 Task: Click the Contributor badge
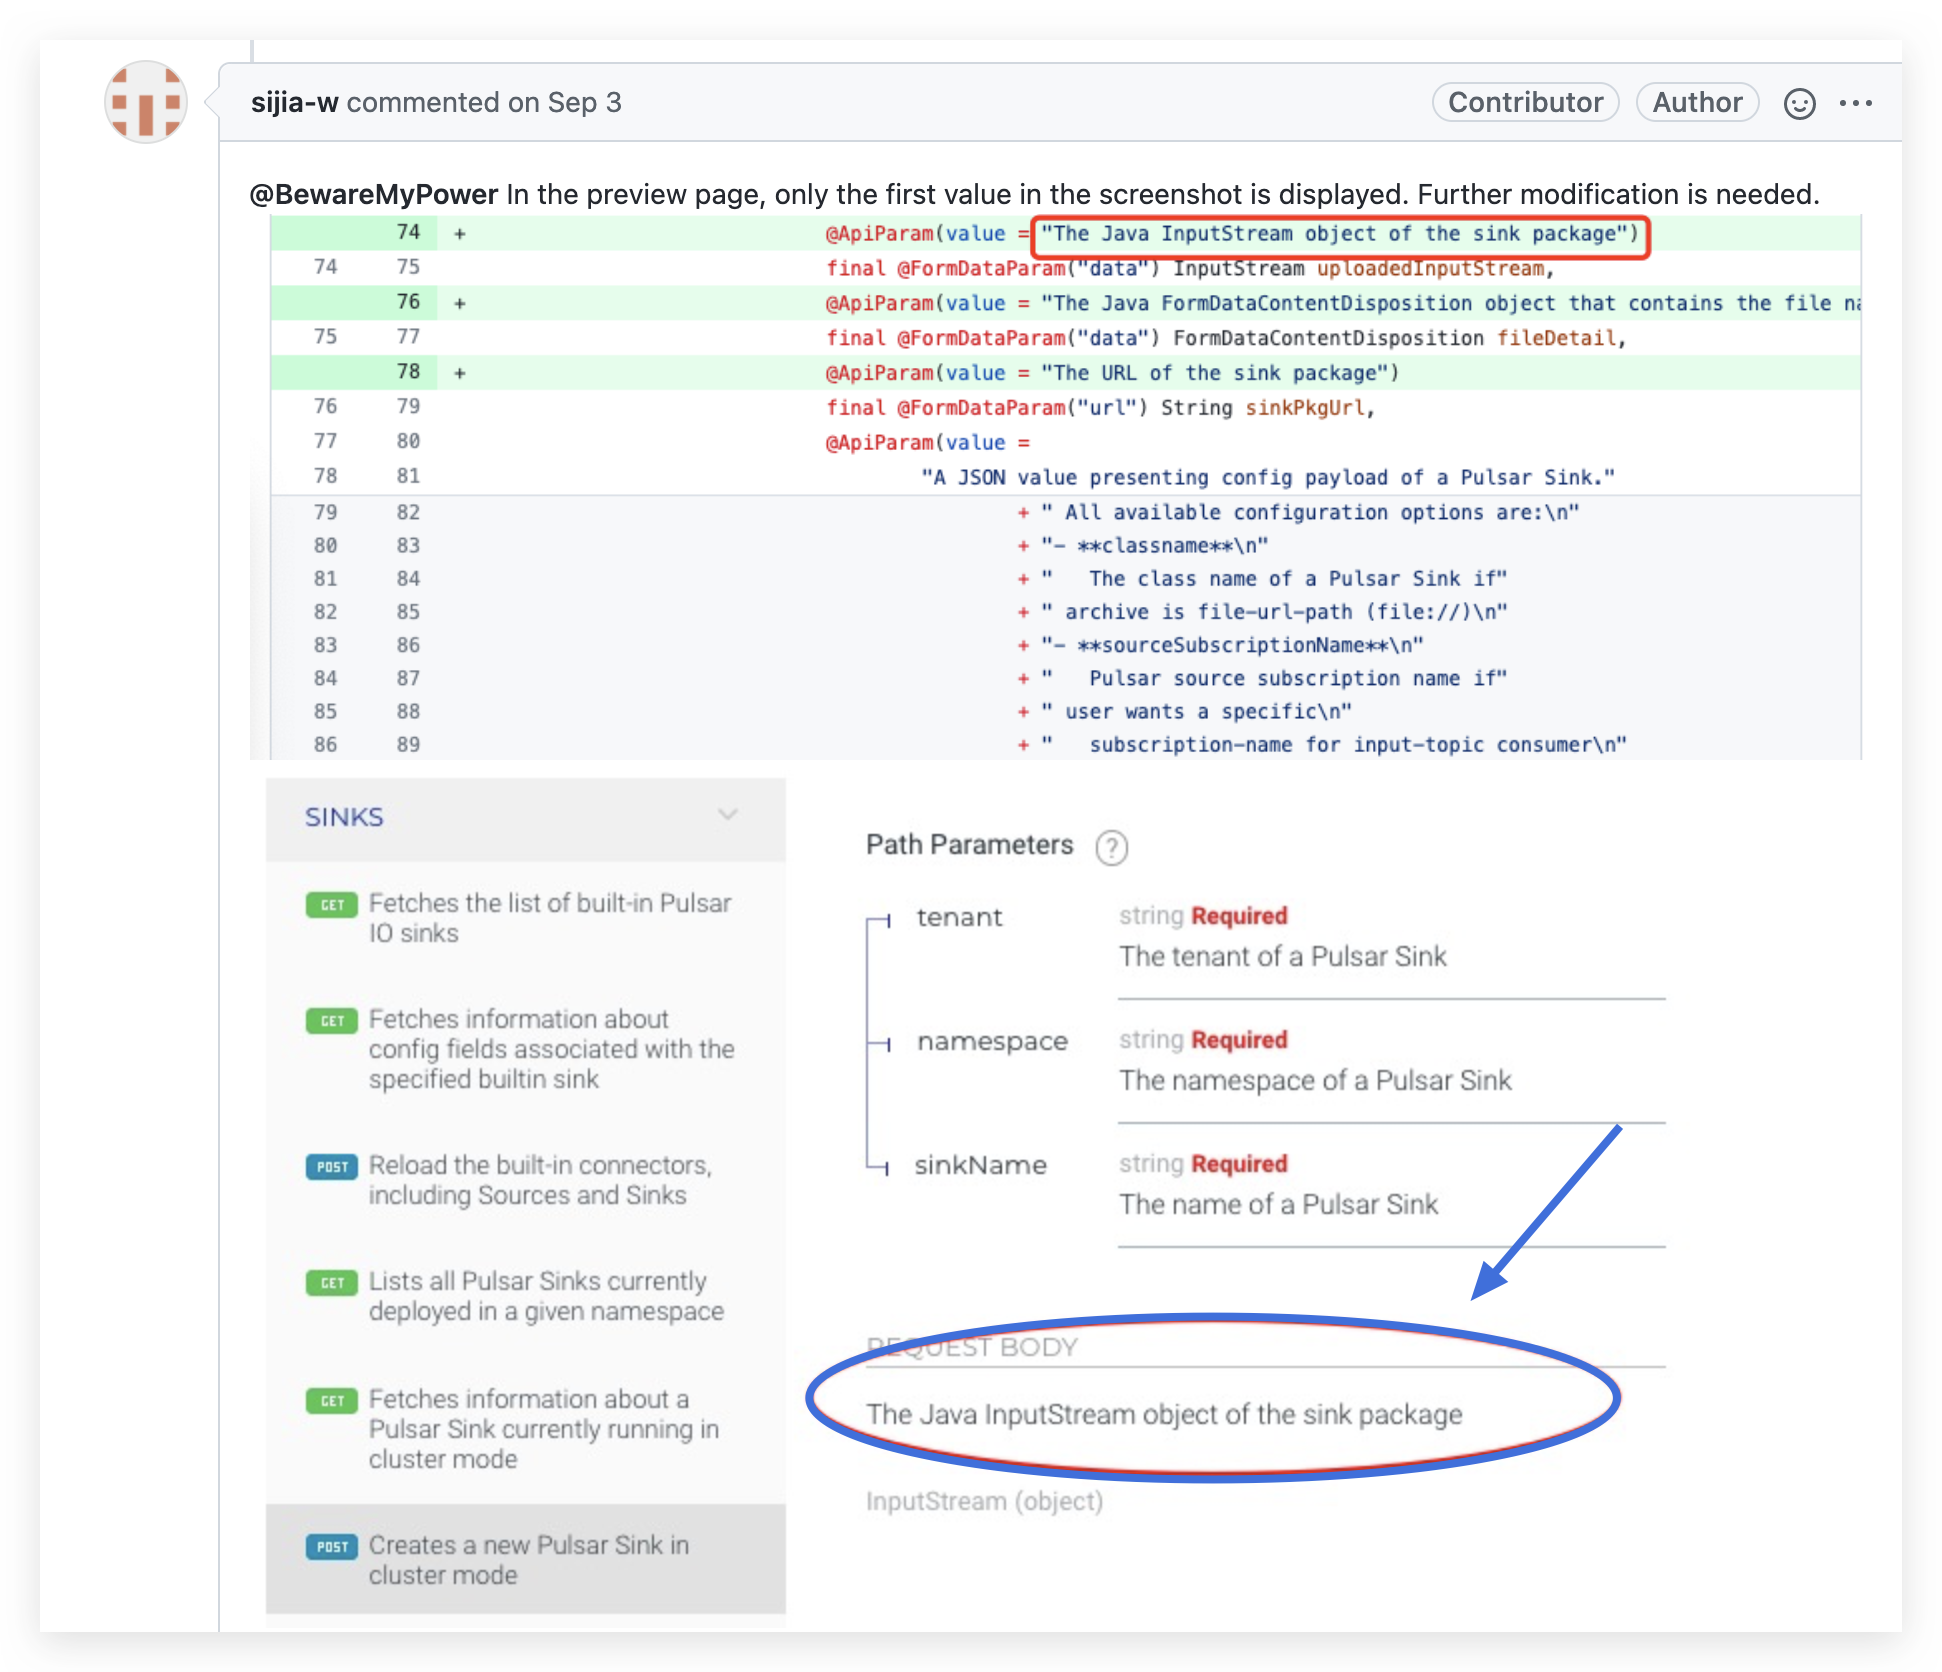(x=1524, y=102)
